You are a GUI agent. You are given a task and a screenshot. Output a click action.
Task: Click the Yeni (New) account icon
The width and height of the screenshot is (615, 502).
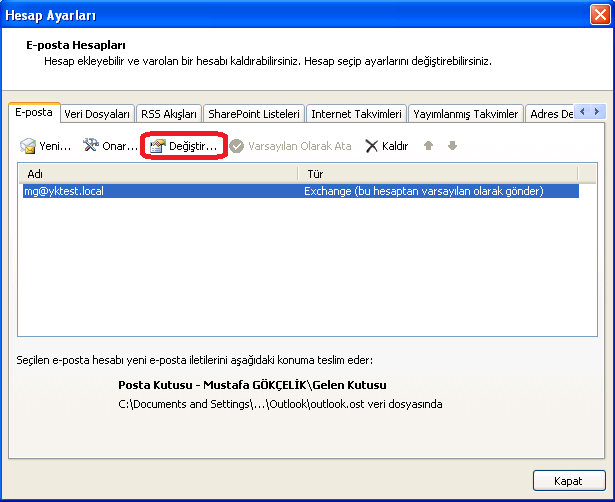click(x=28, y=146)
